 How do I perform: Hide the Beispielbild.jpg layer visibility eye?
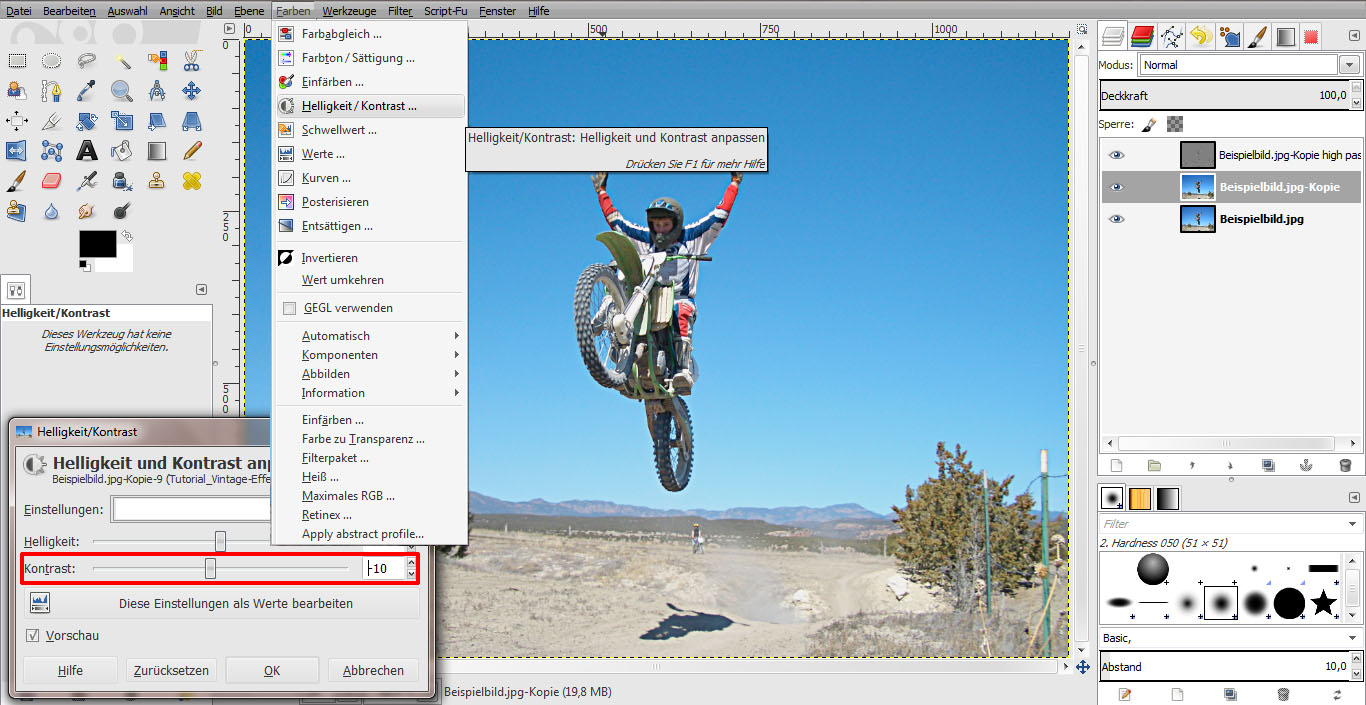[1116, 218]
